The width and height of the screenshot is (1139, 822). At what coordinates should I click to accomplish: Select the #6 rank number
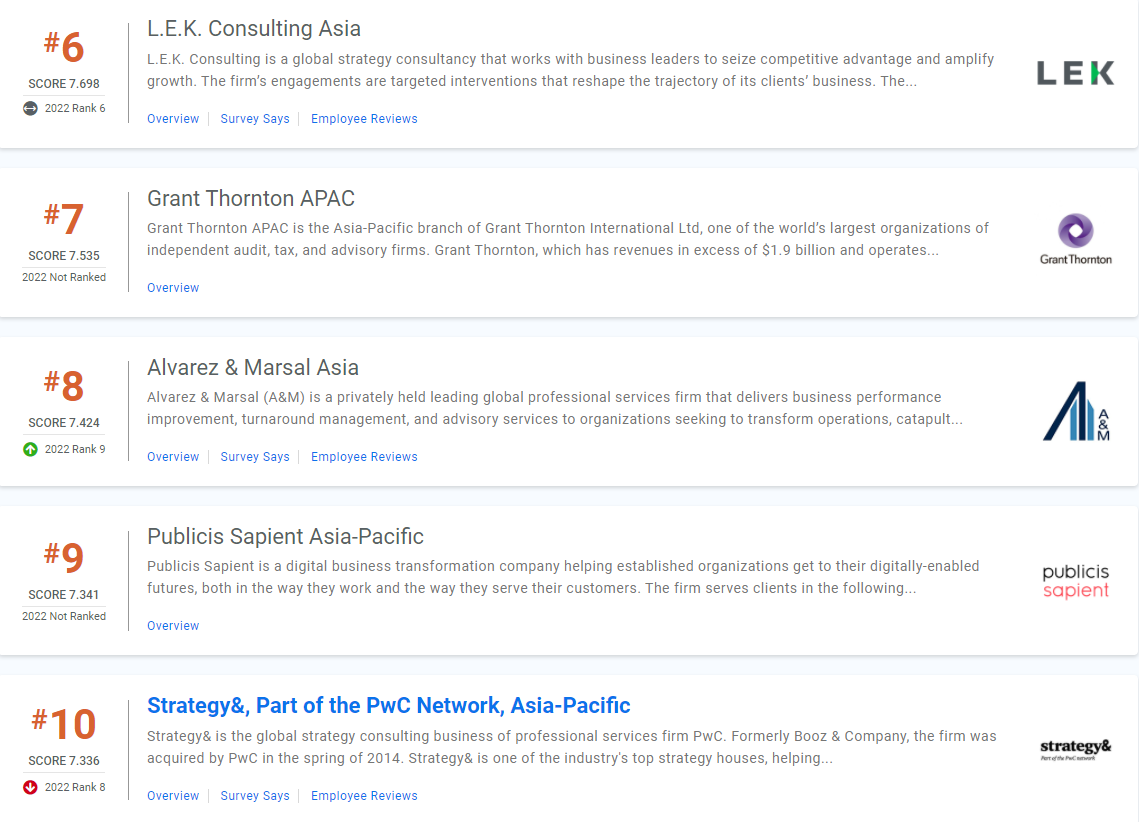click(x=64, y=46)
